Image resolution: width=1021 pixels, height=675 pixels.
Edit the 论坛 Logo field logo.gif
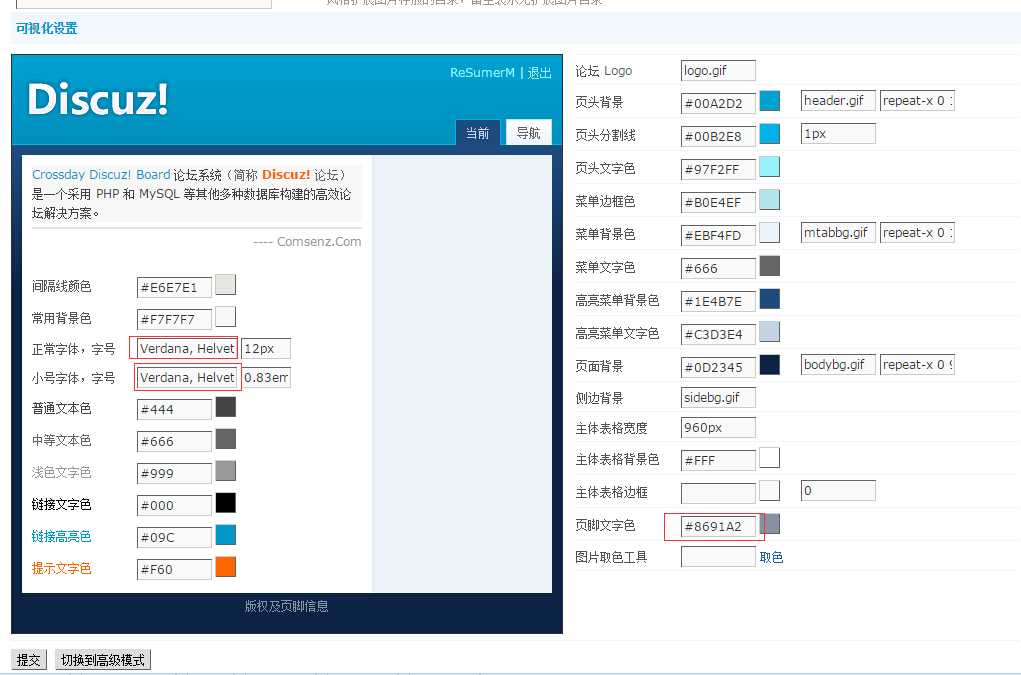point(718,70)
